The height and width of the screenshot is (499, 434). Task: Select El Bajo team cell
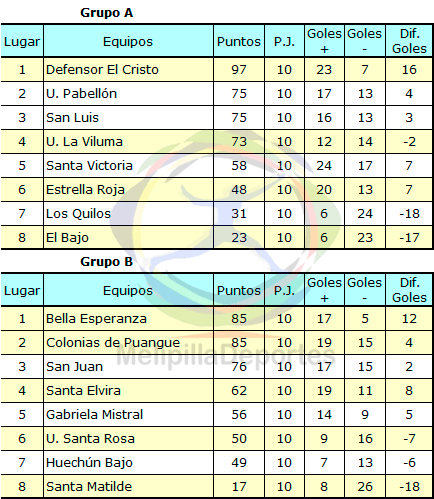tap(128, 237)
